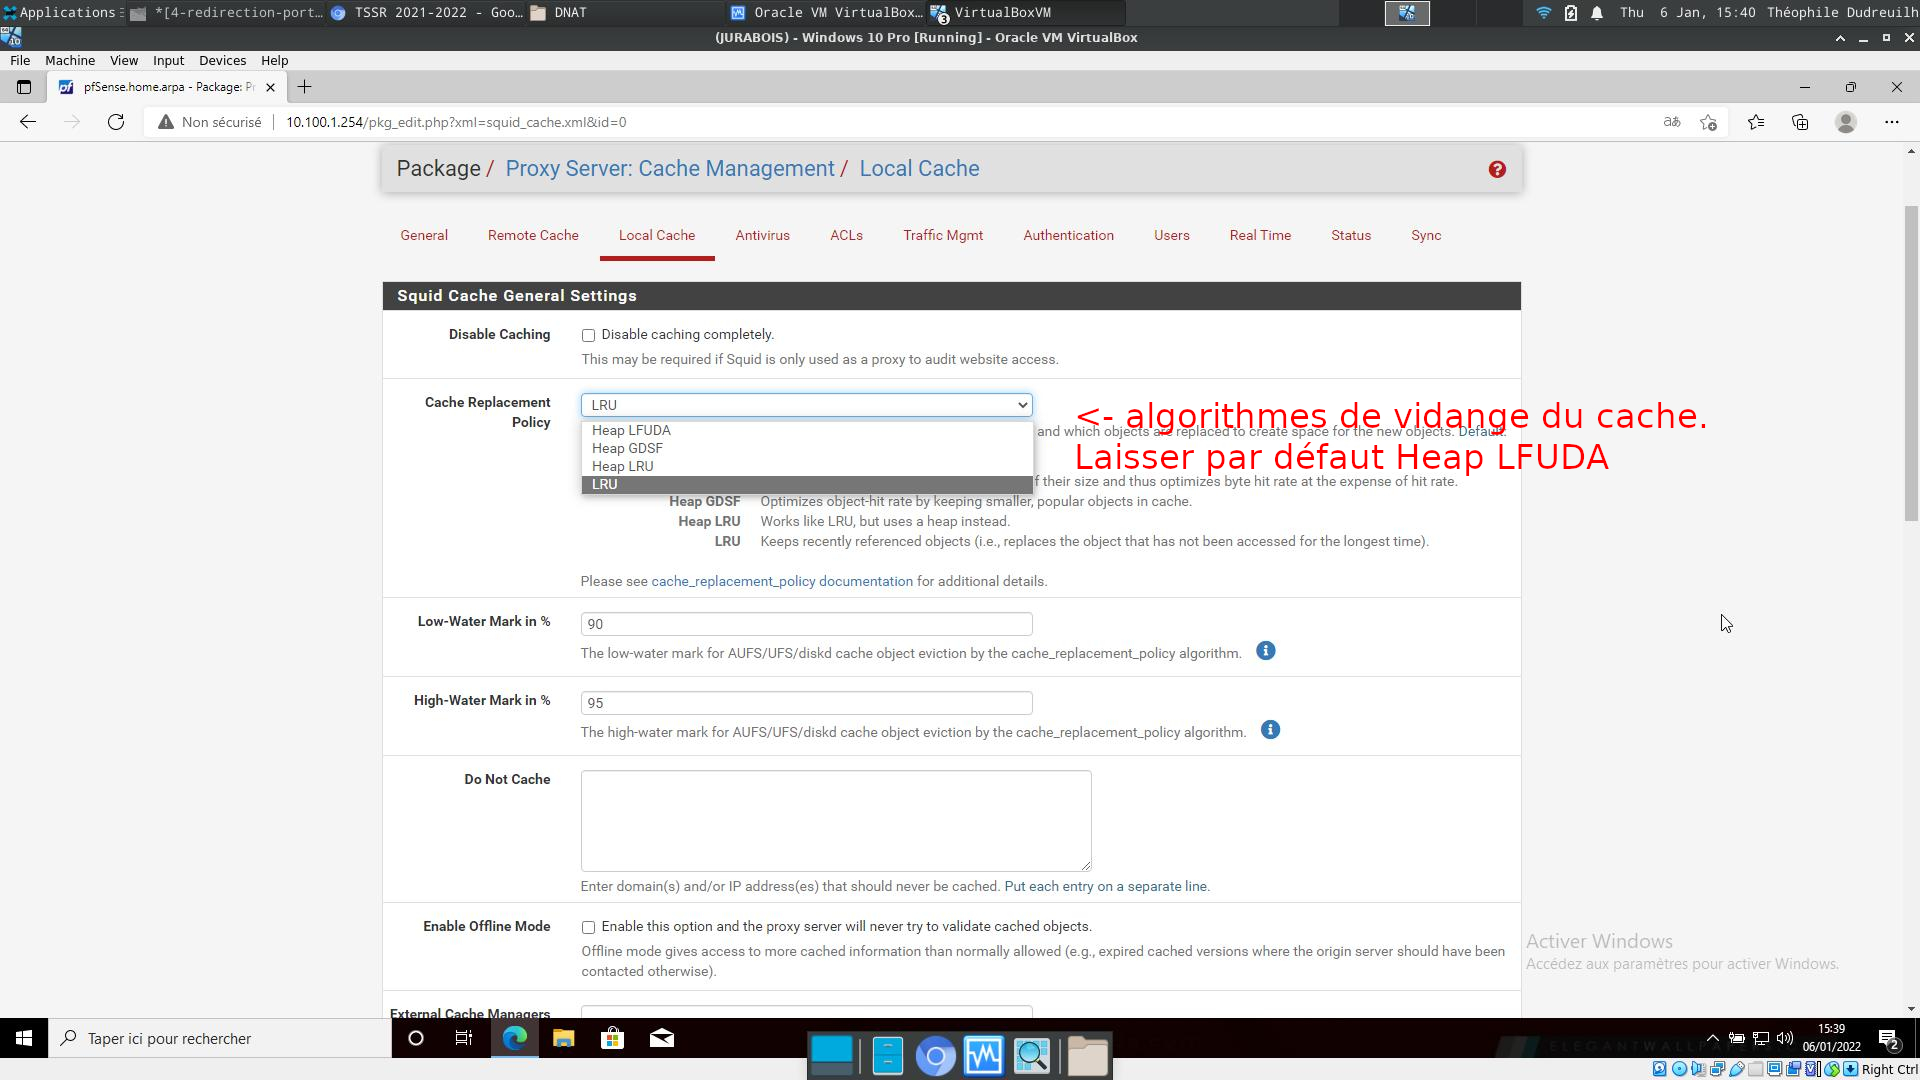
Task: Reload the page with the refresh icon
Action: [116, 122]
